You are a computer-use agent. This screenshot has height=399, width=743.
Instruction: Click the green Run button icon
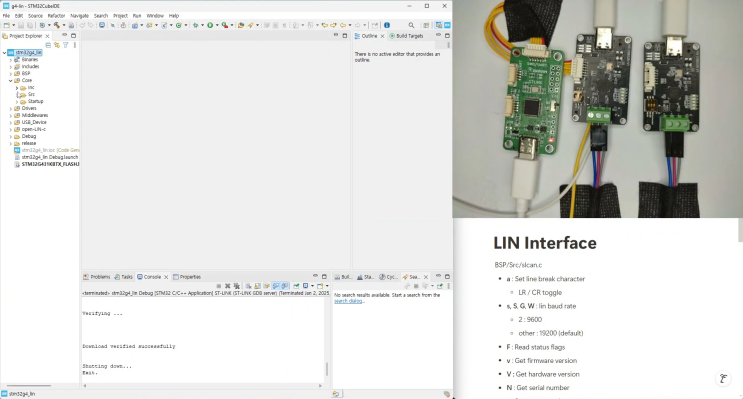click(210, 25)
